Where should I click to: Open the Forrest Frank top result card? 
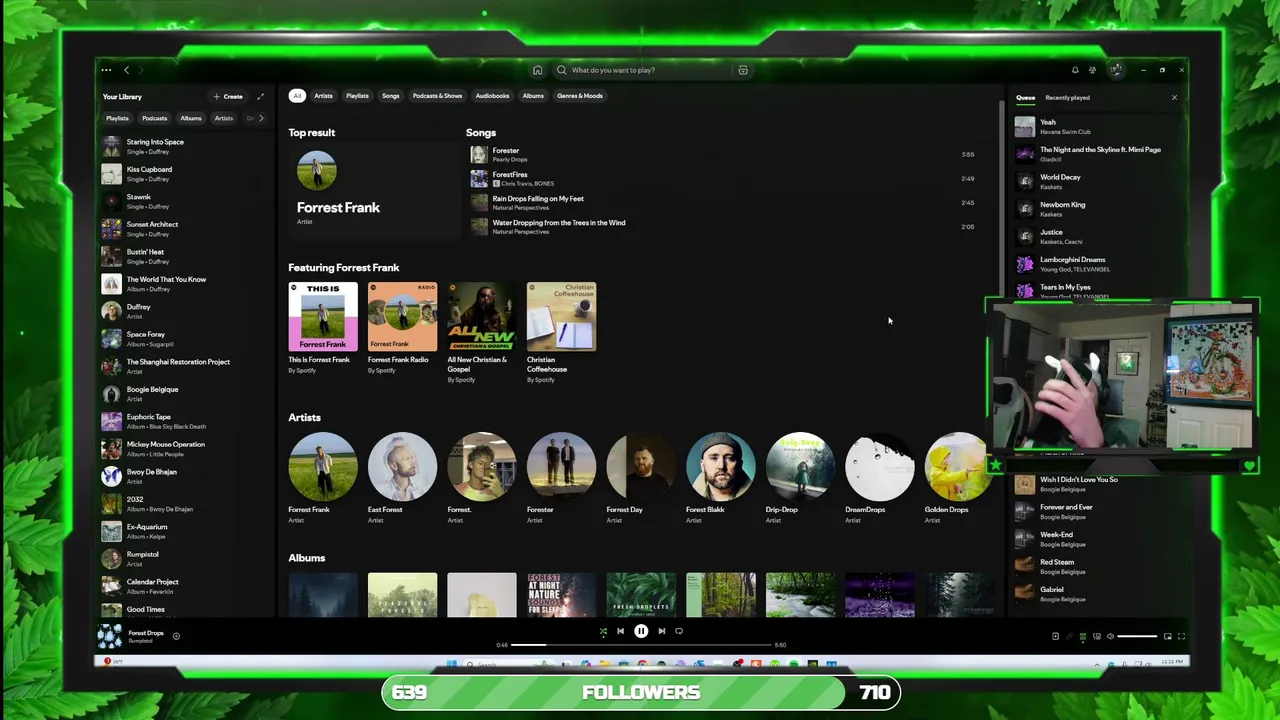(x=374, y=191)
